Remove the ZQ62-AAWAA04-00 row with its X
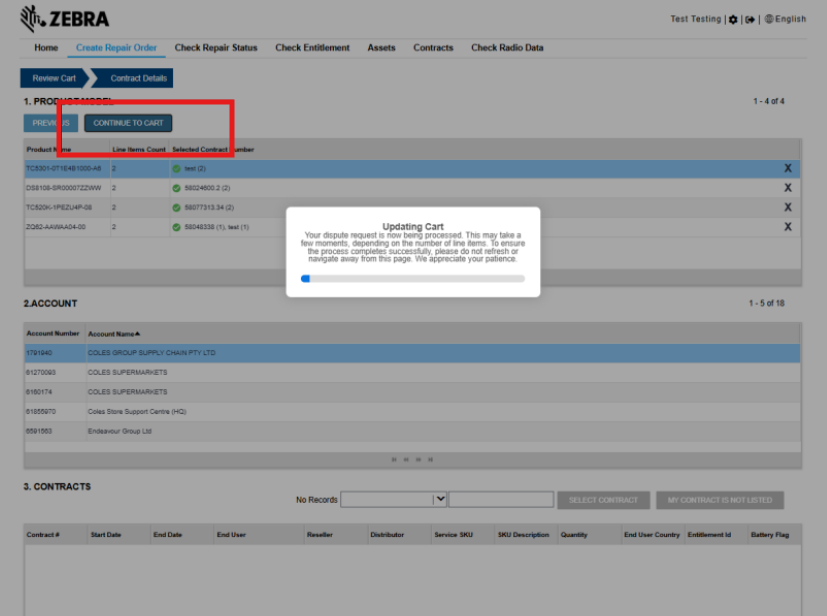The width and height of the screenshot is (827, 616). coord(787,227)
